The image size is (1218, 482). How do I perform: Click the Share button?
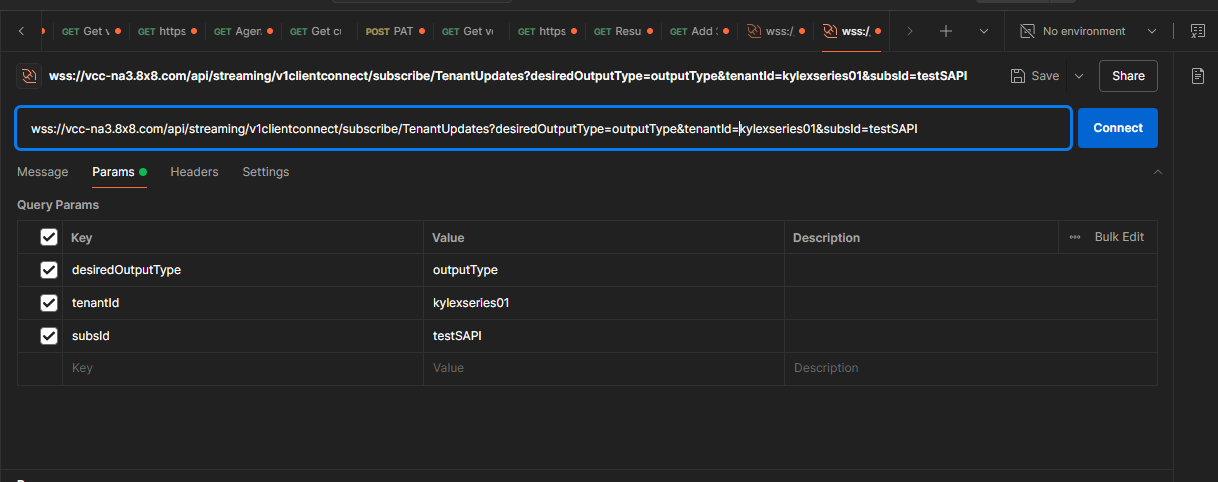1128,76
